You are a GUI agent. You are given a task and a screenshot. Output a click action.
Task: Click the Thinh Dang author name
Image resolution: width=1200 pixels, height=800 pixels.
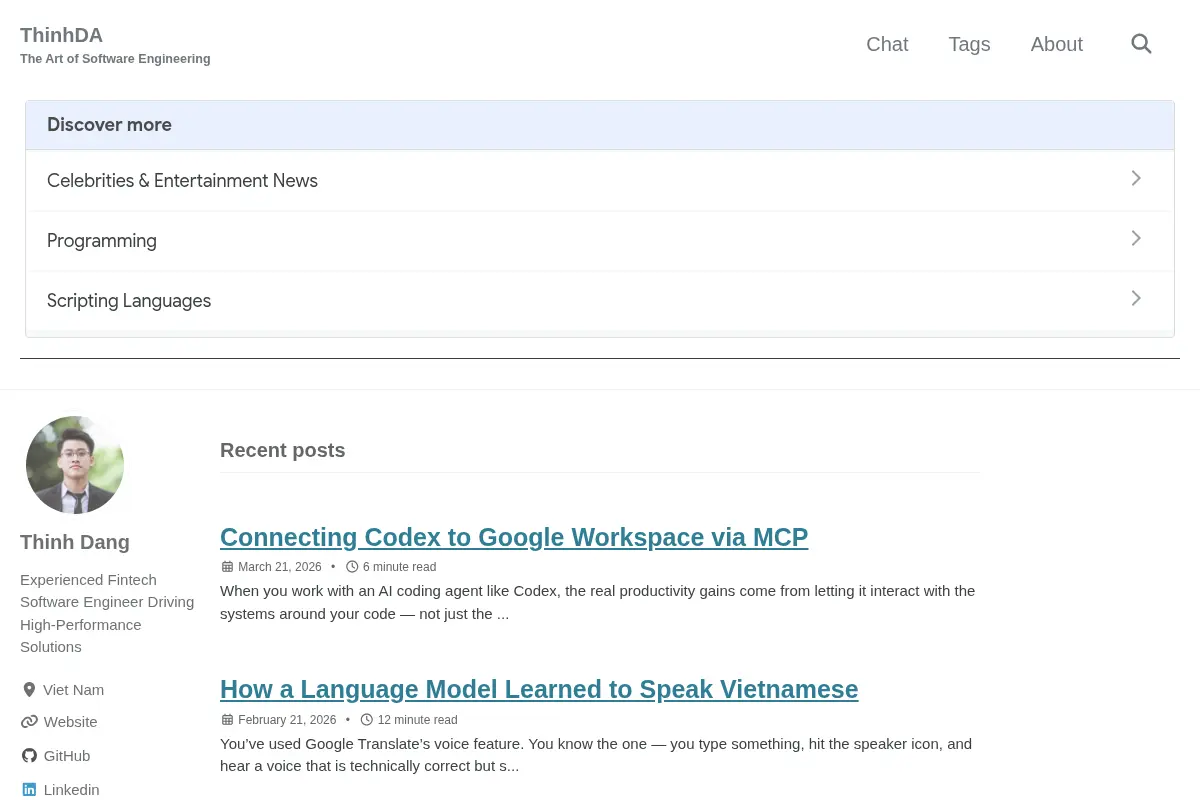coord(75,542)
